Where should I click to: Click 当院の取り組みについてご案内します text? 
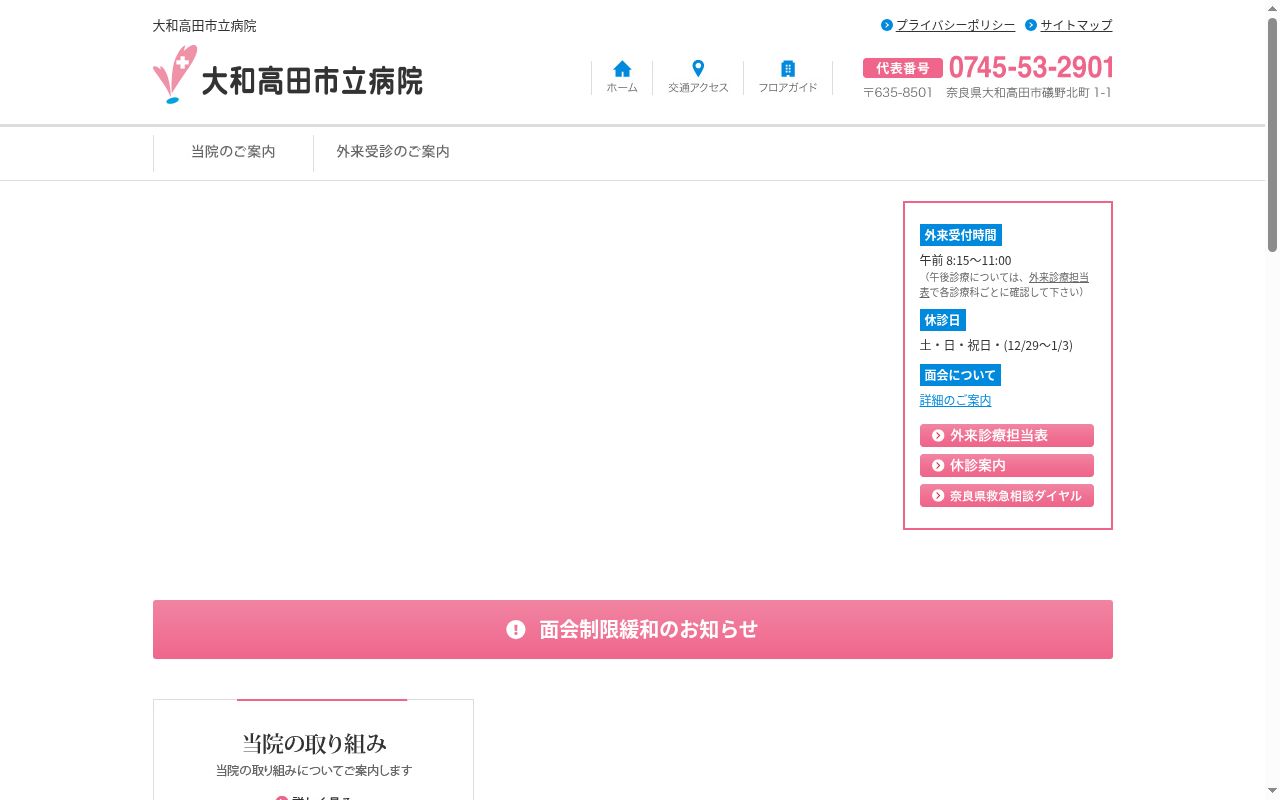pos(314,771)
